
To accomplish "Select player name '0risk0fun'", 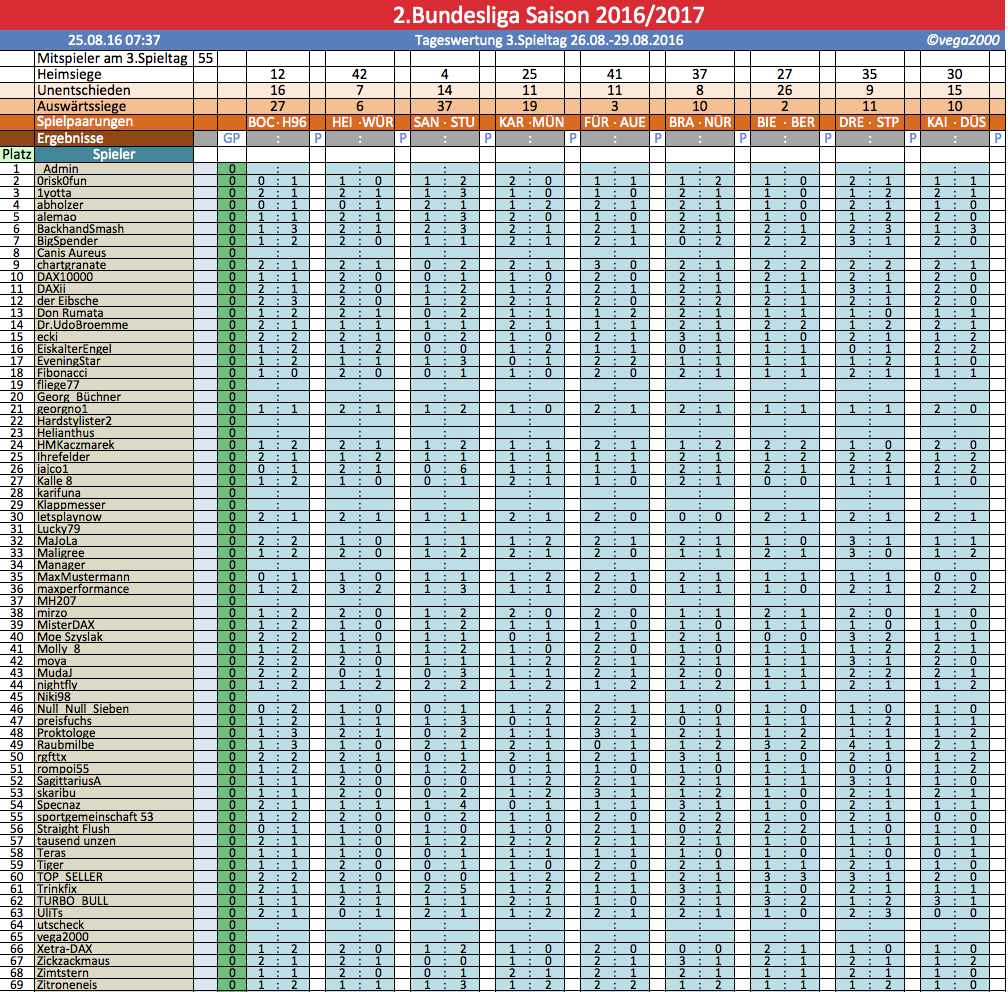I will [x=62, y=181].
